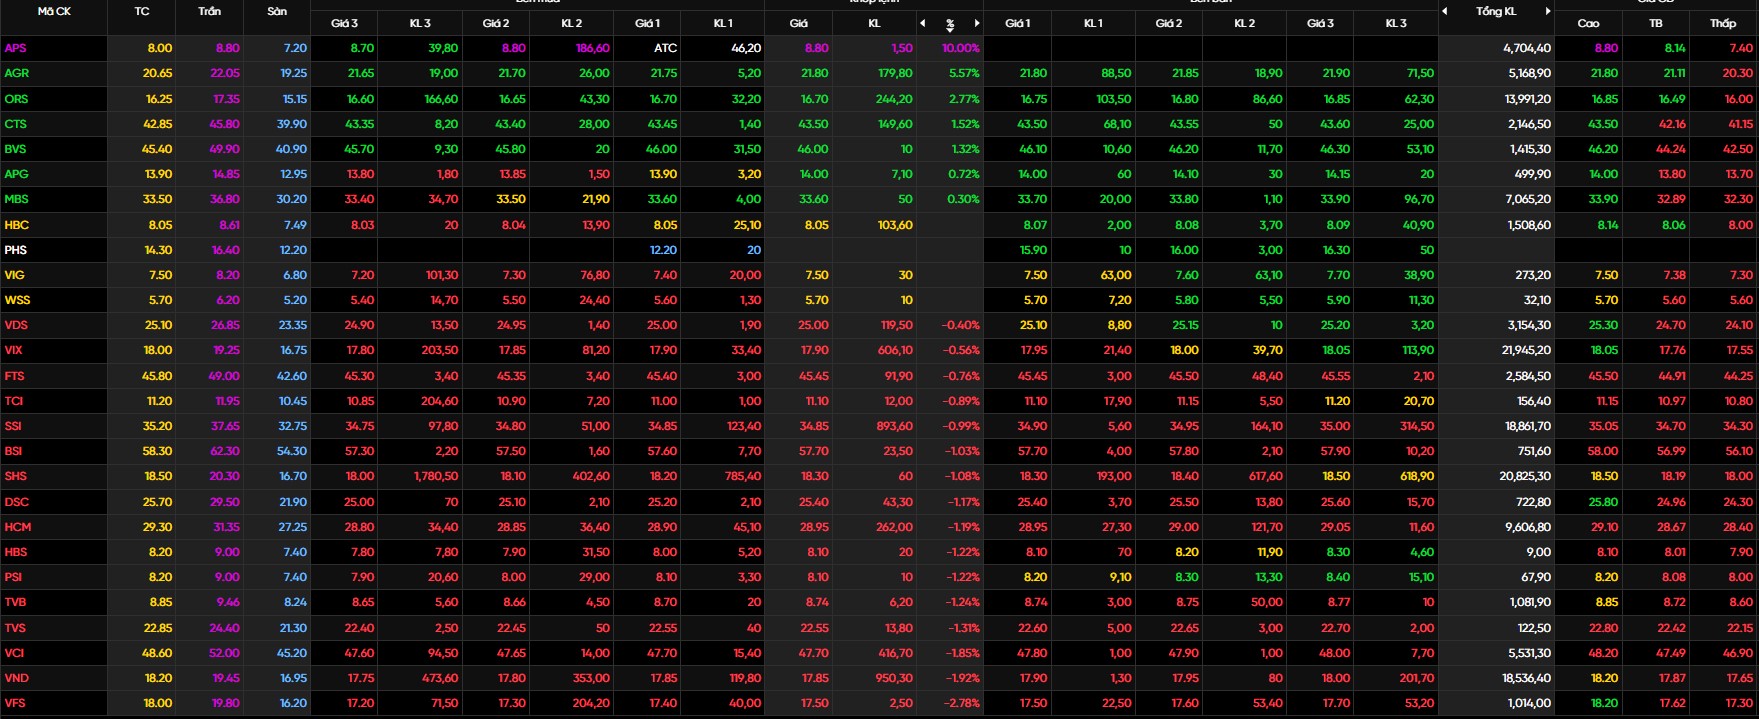Click the Tổng KL column header
Screen dimensions: 1759x719
click(1496, 11)
